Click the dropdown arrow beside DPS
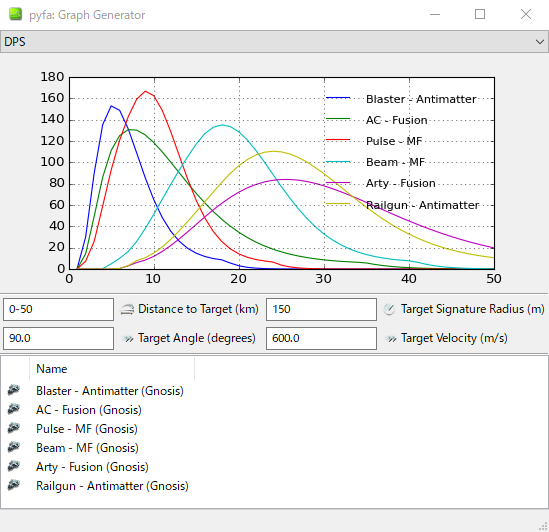 540,42
